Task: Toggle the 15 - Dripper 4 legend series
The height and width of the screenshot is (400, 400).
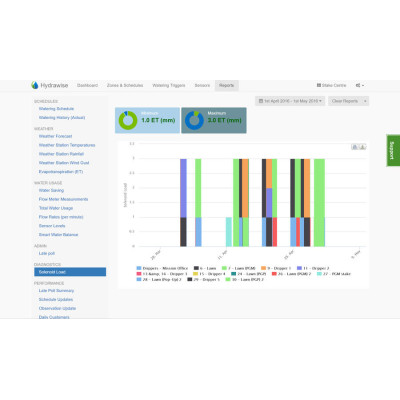Action: tap(209, 274)
